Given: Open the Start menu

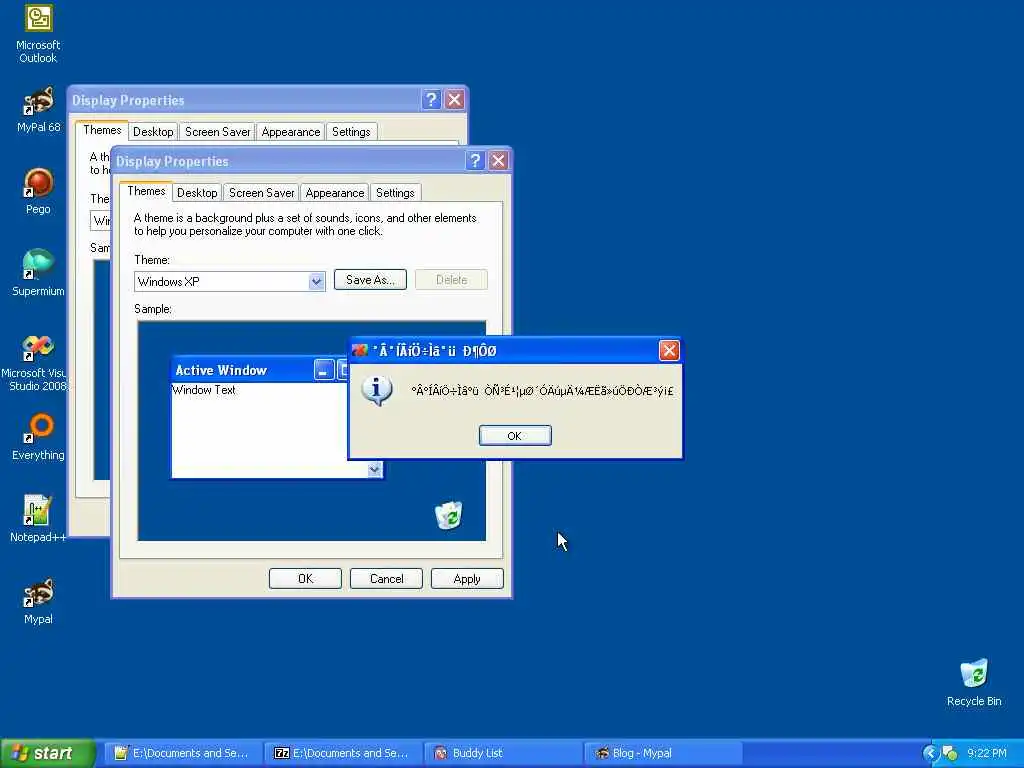Looking at the screenshot, I should [x=46, y=753].
